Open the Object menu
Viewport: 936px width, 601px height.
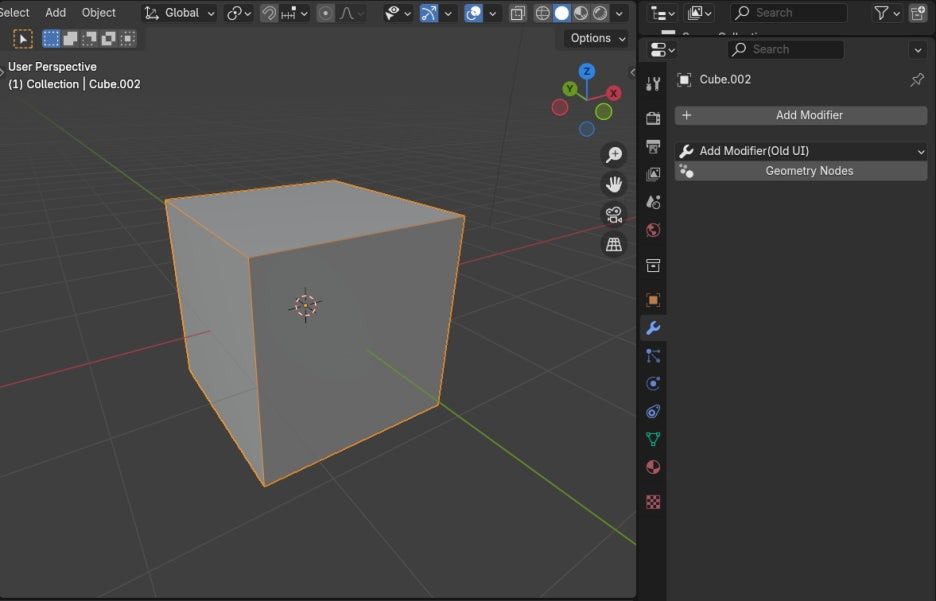point(98,13)
